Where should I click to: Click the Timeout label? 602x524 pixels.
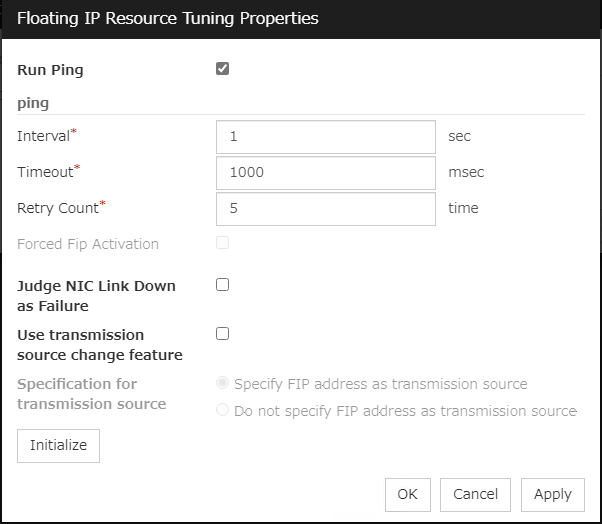click(x=45, y=172)
